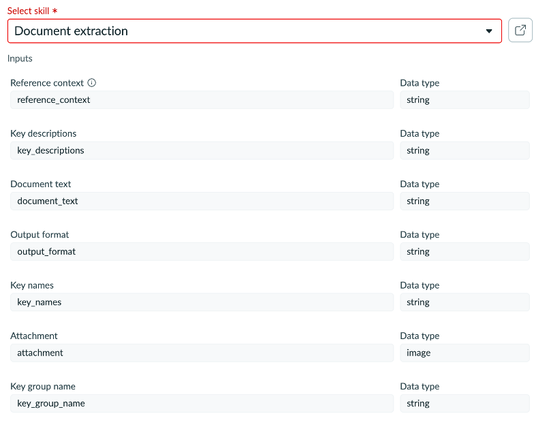This screenshot has height=422, width=534.
Task: Click data type string for Output format
Action: [x=465, y=252]
